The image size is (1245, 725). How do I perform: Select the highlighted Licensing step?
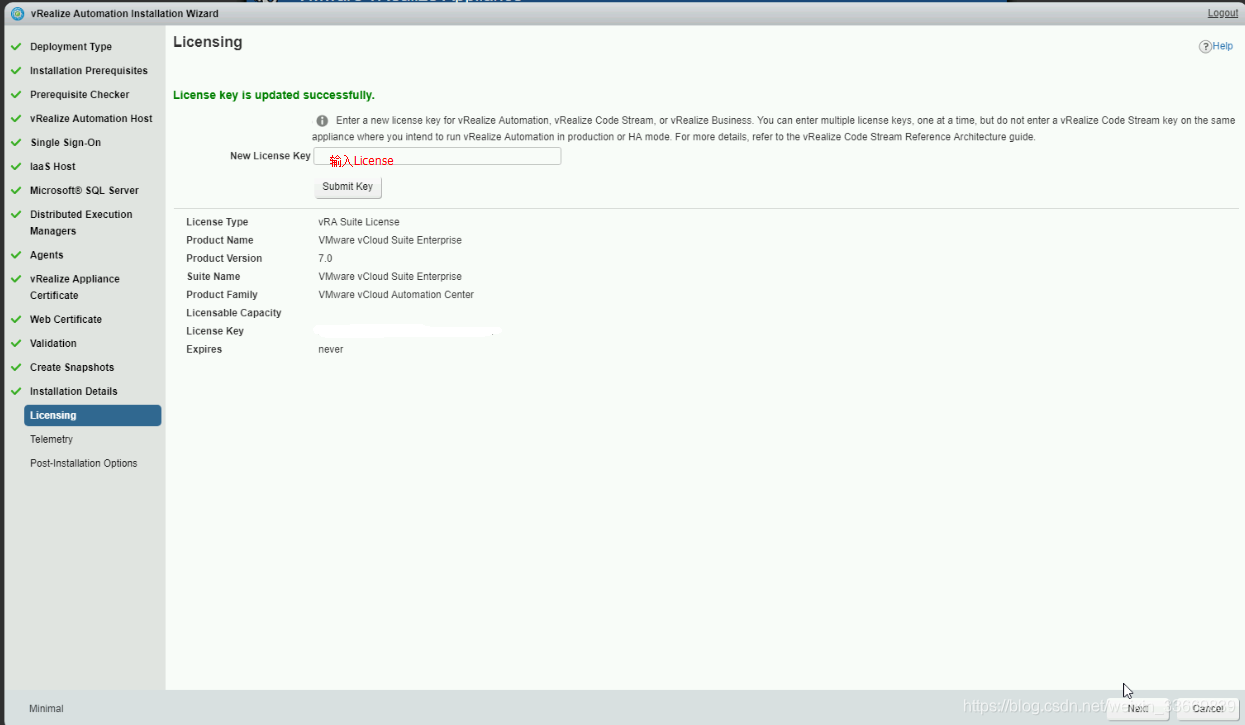(93, 415)
